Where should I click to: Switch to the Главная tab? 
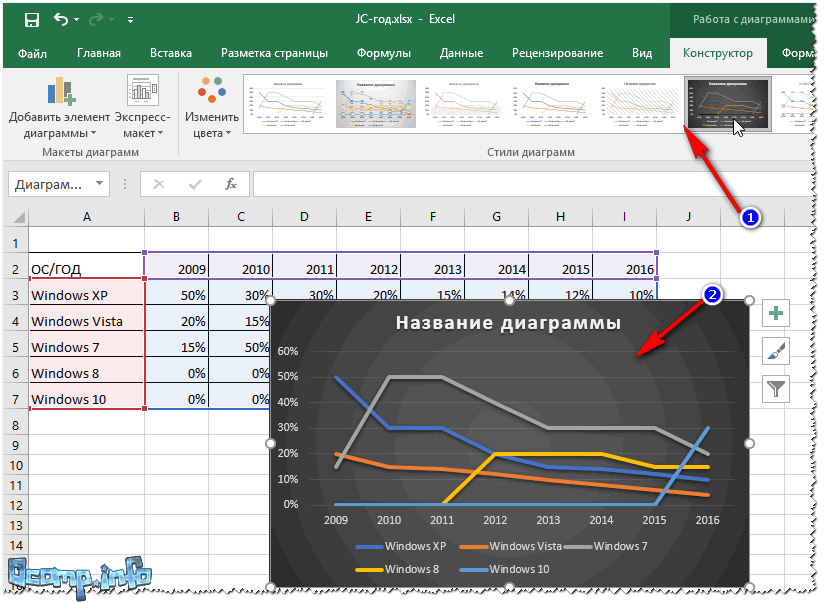point(99,53)
